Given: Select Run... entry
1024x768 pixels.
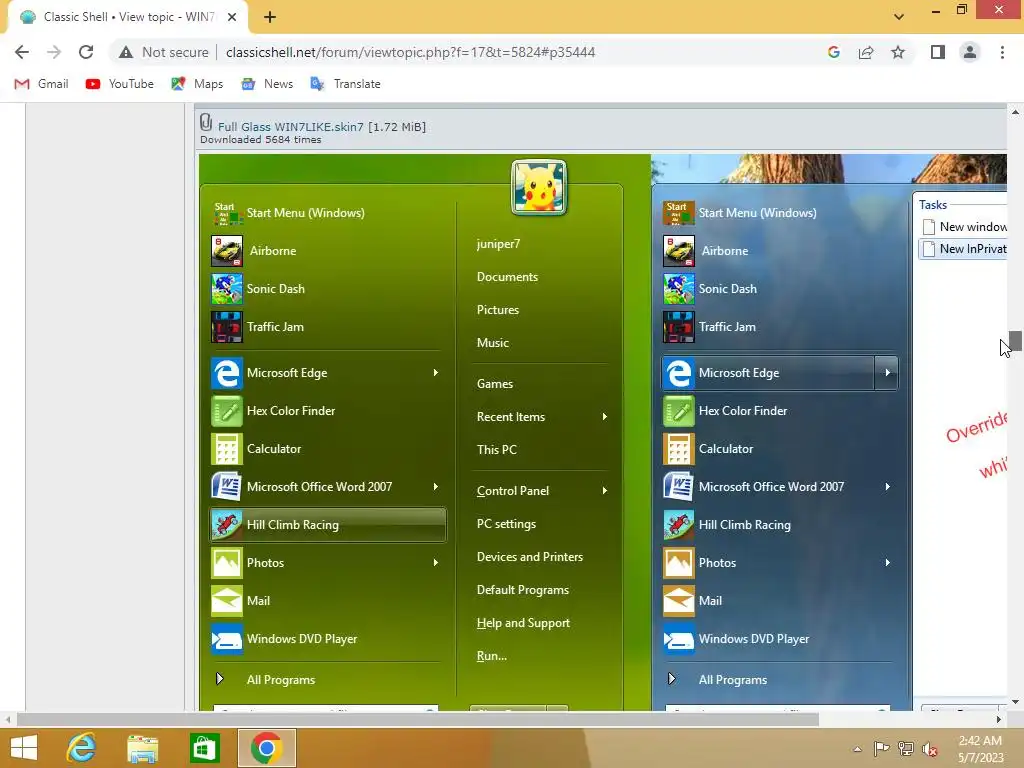Looking at the screenshot, I should tap(492, 656).
